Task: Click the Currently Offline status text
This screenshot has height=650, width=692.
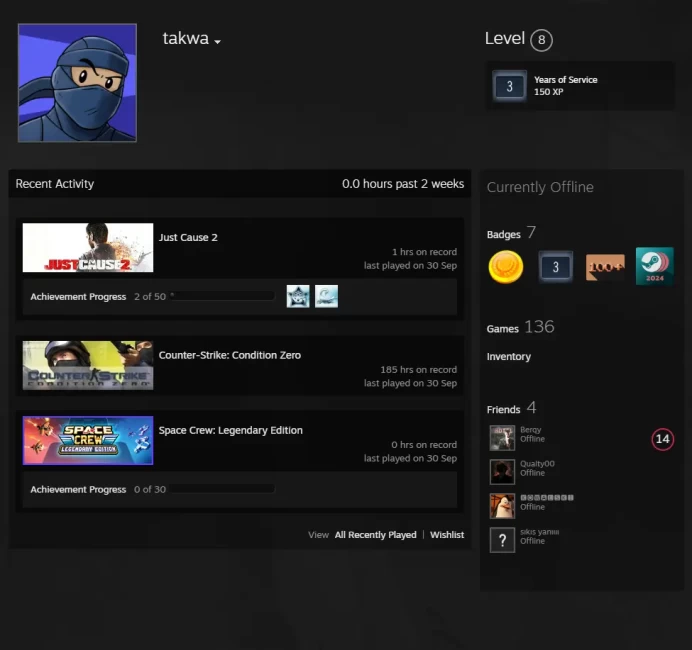Action: coord(540,187)
